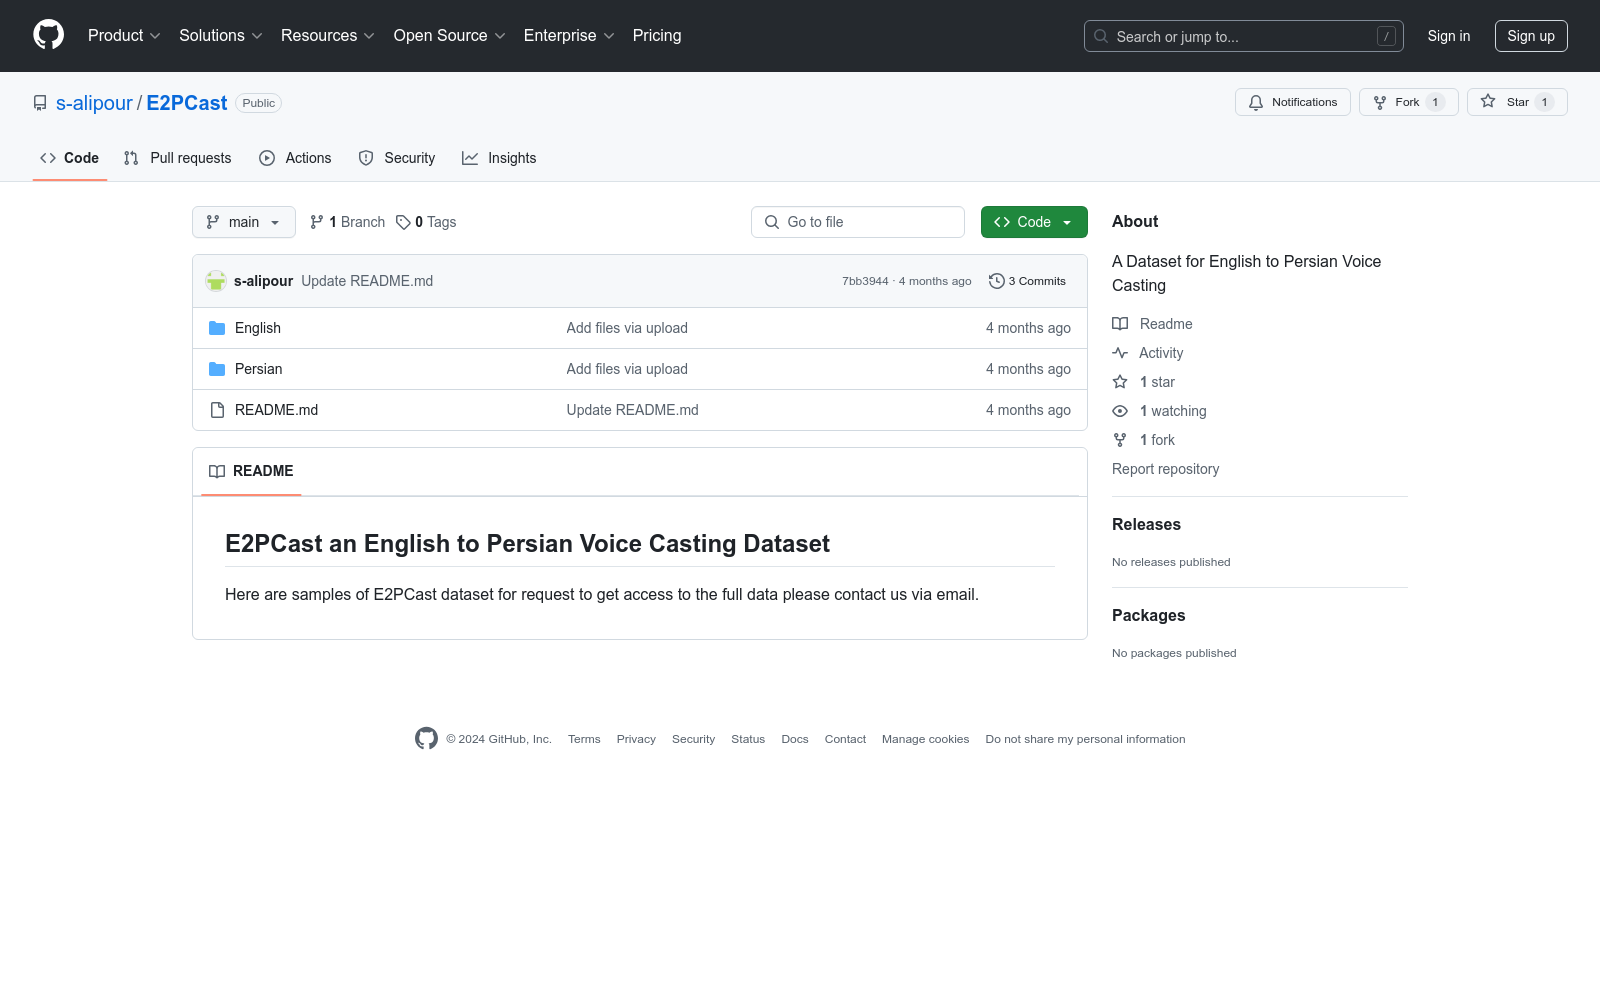Click the GitHub logo in the footer

click(x=426, y=739)
